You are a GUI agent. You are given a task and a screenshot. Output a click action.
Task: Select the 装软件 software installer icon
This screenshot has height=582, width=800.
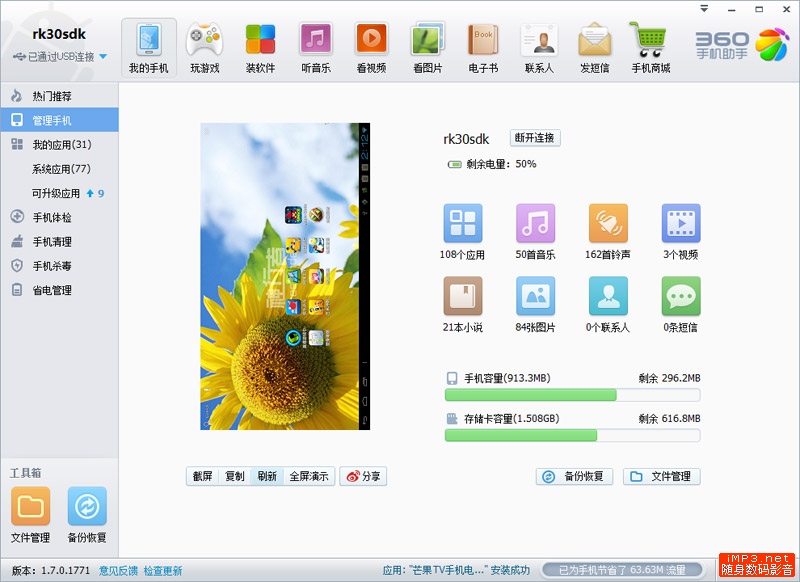262,46
